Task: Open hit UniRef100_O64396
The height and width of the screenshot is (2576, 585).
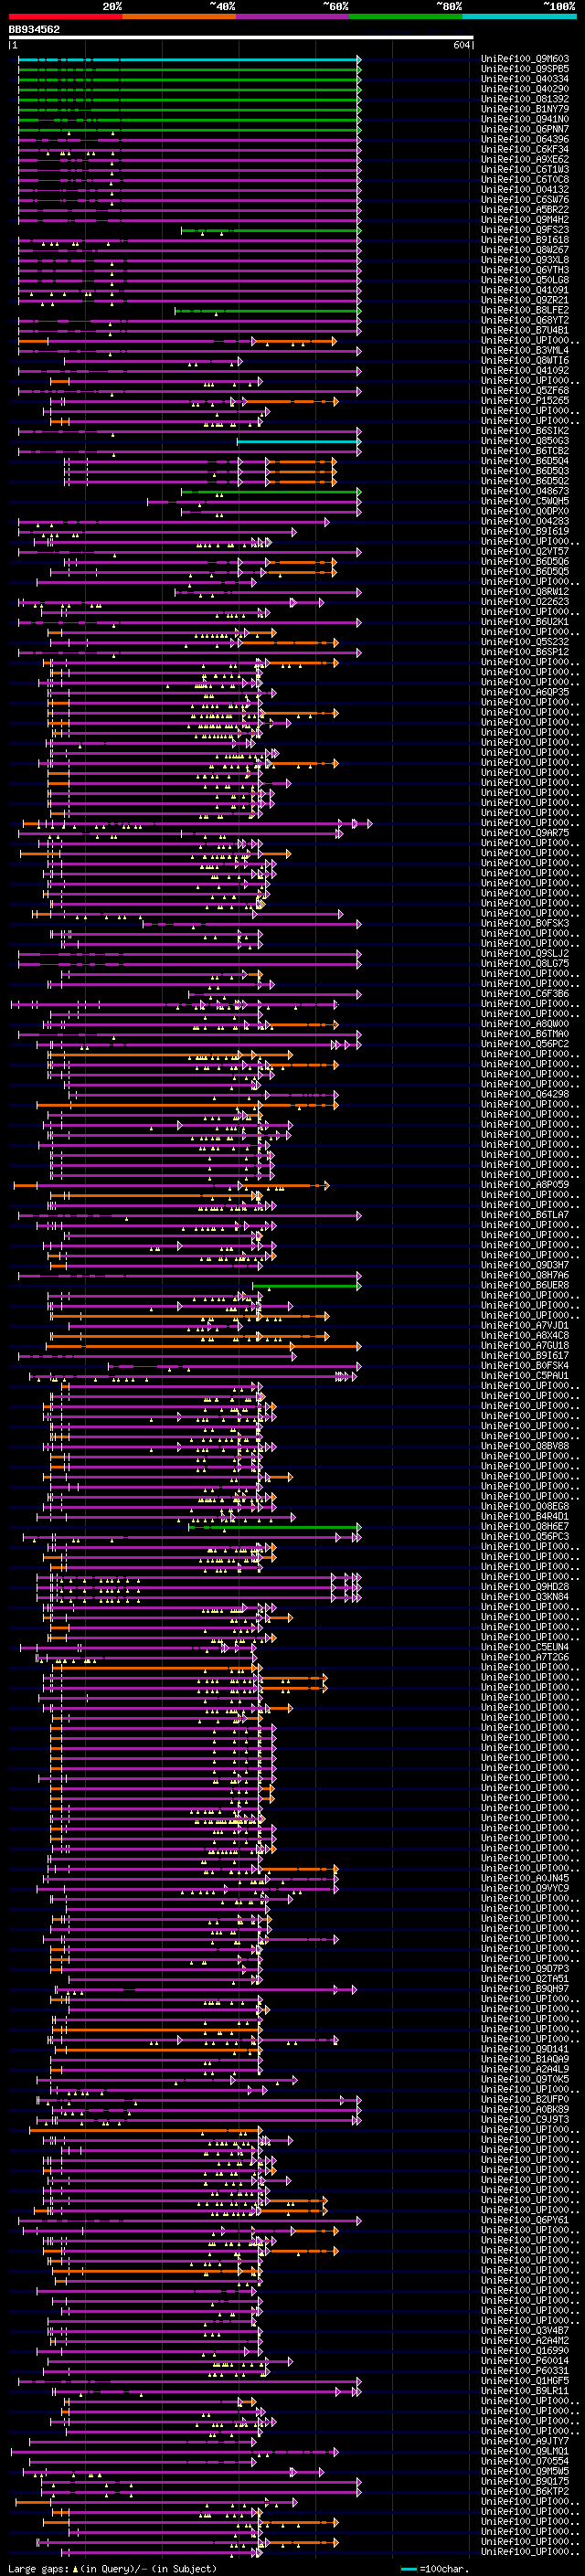Action: click(x=525, y=139)
